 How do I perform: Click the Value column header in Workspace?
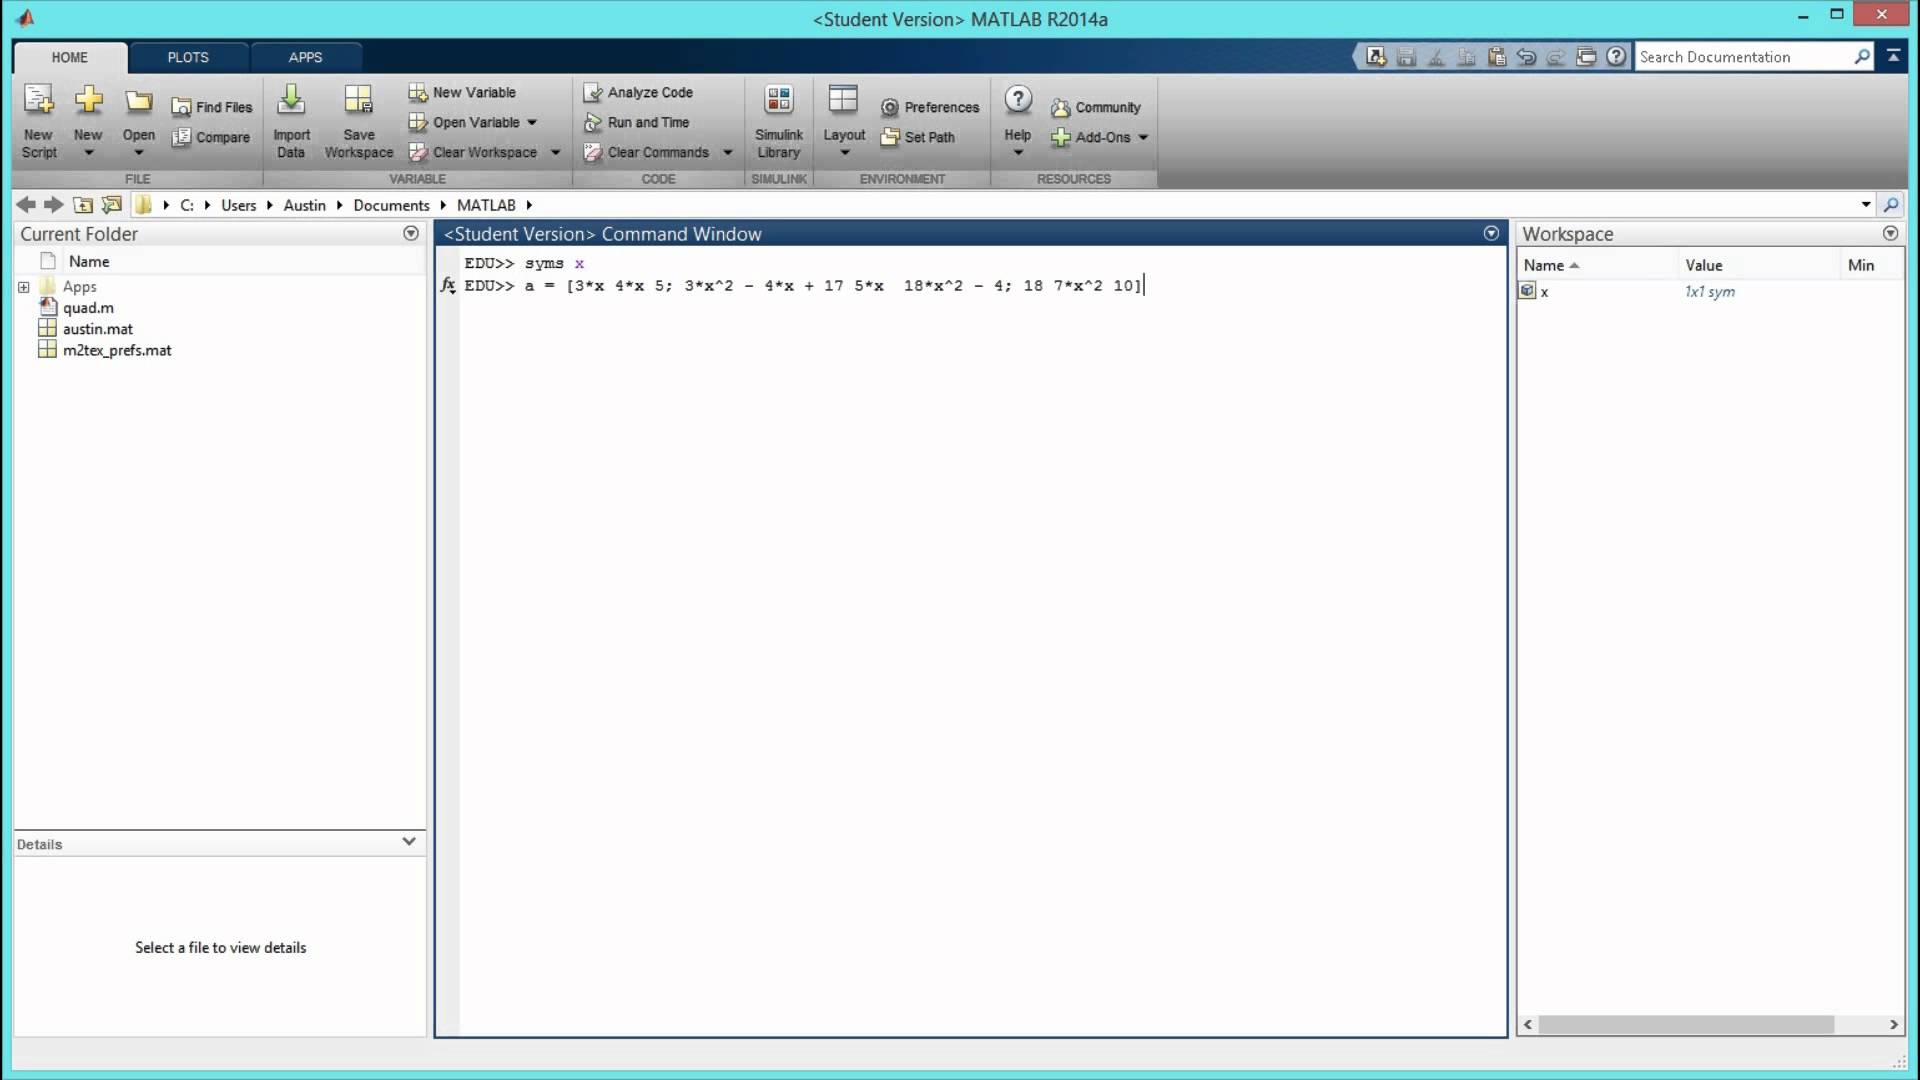[1758, 265]
